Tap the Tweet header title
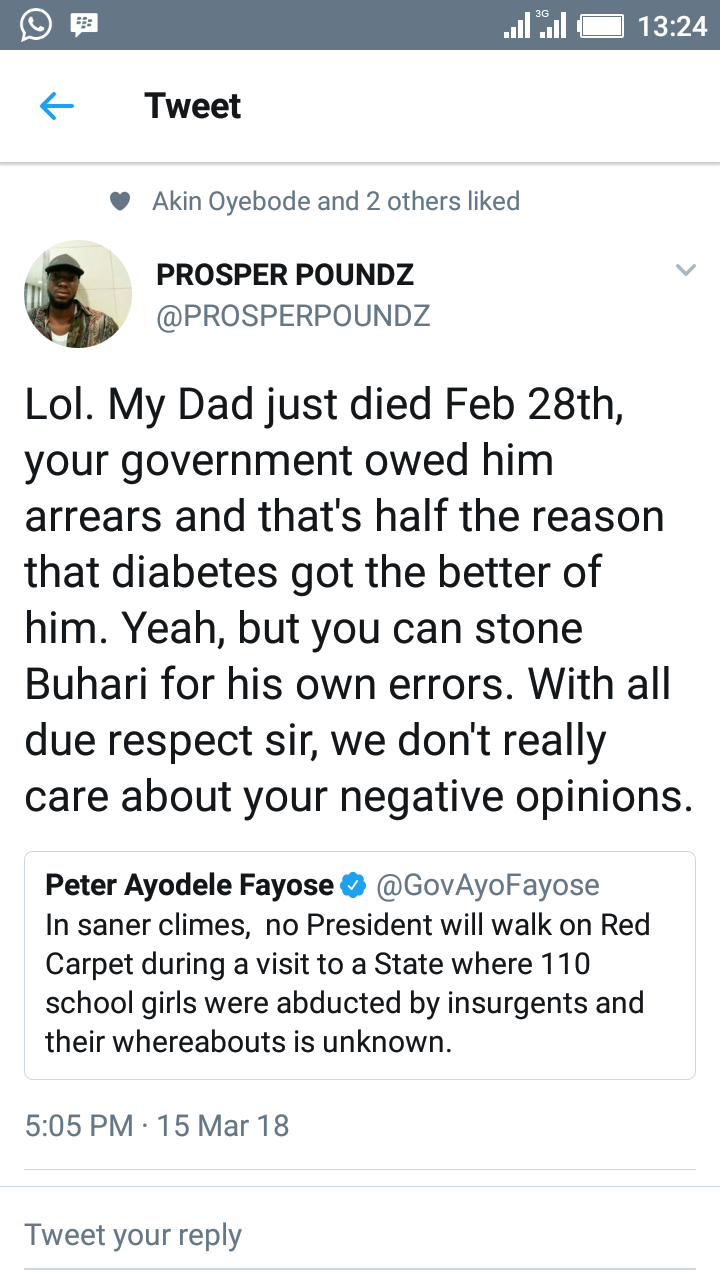This screenshot has height=1280, width=720. (x=192, y=106)
